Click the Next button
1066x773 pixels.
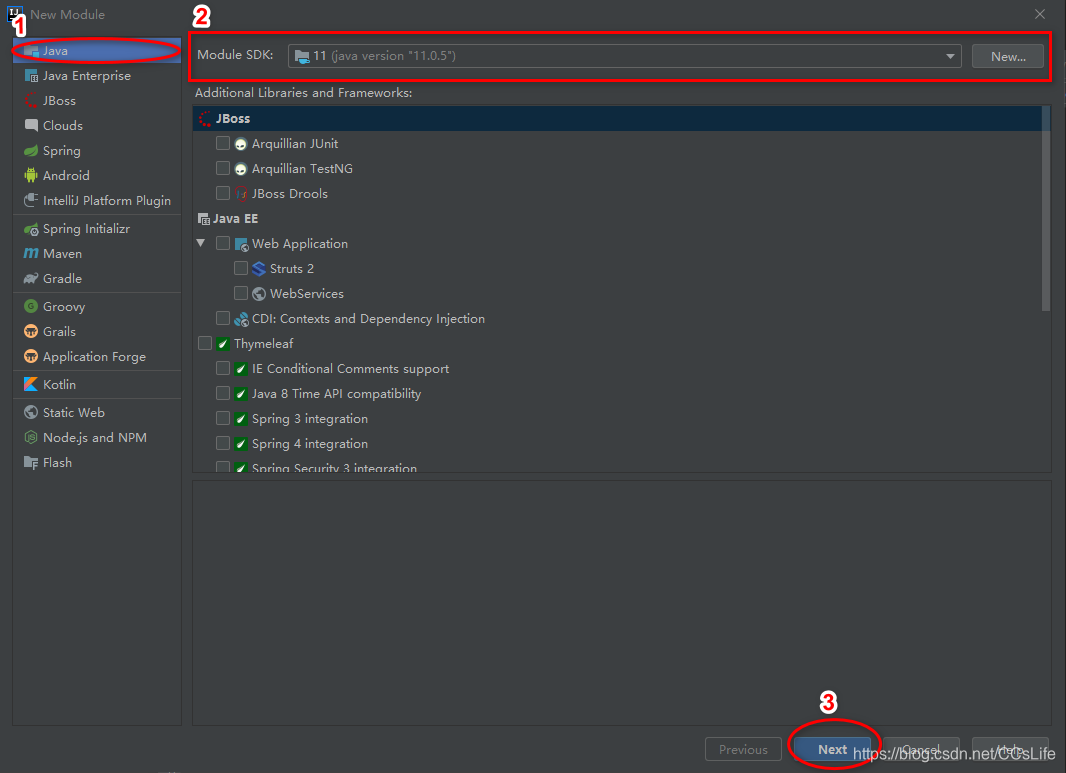(x=832, y=749)
